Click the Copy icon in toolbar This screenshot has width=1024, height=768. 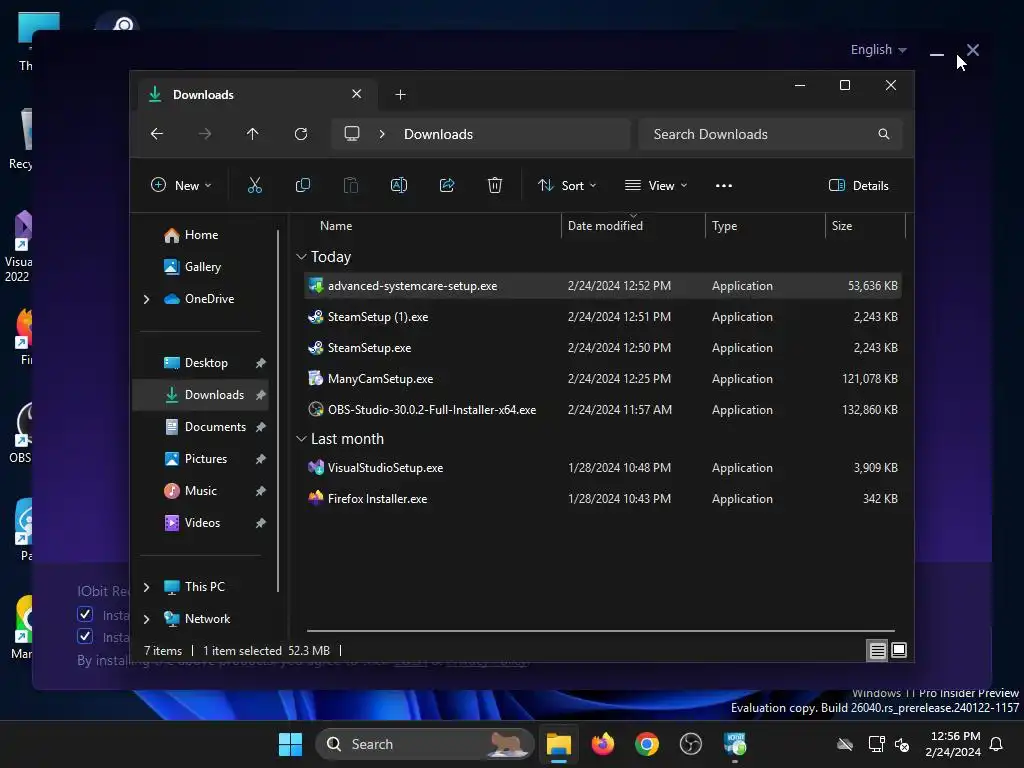coord(302,185)
